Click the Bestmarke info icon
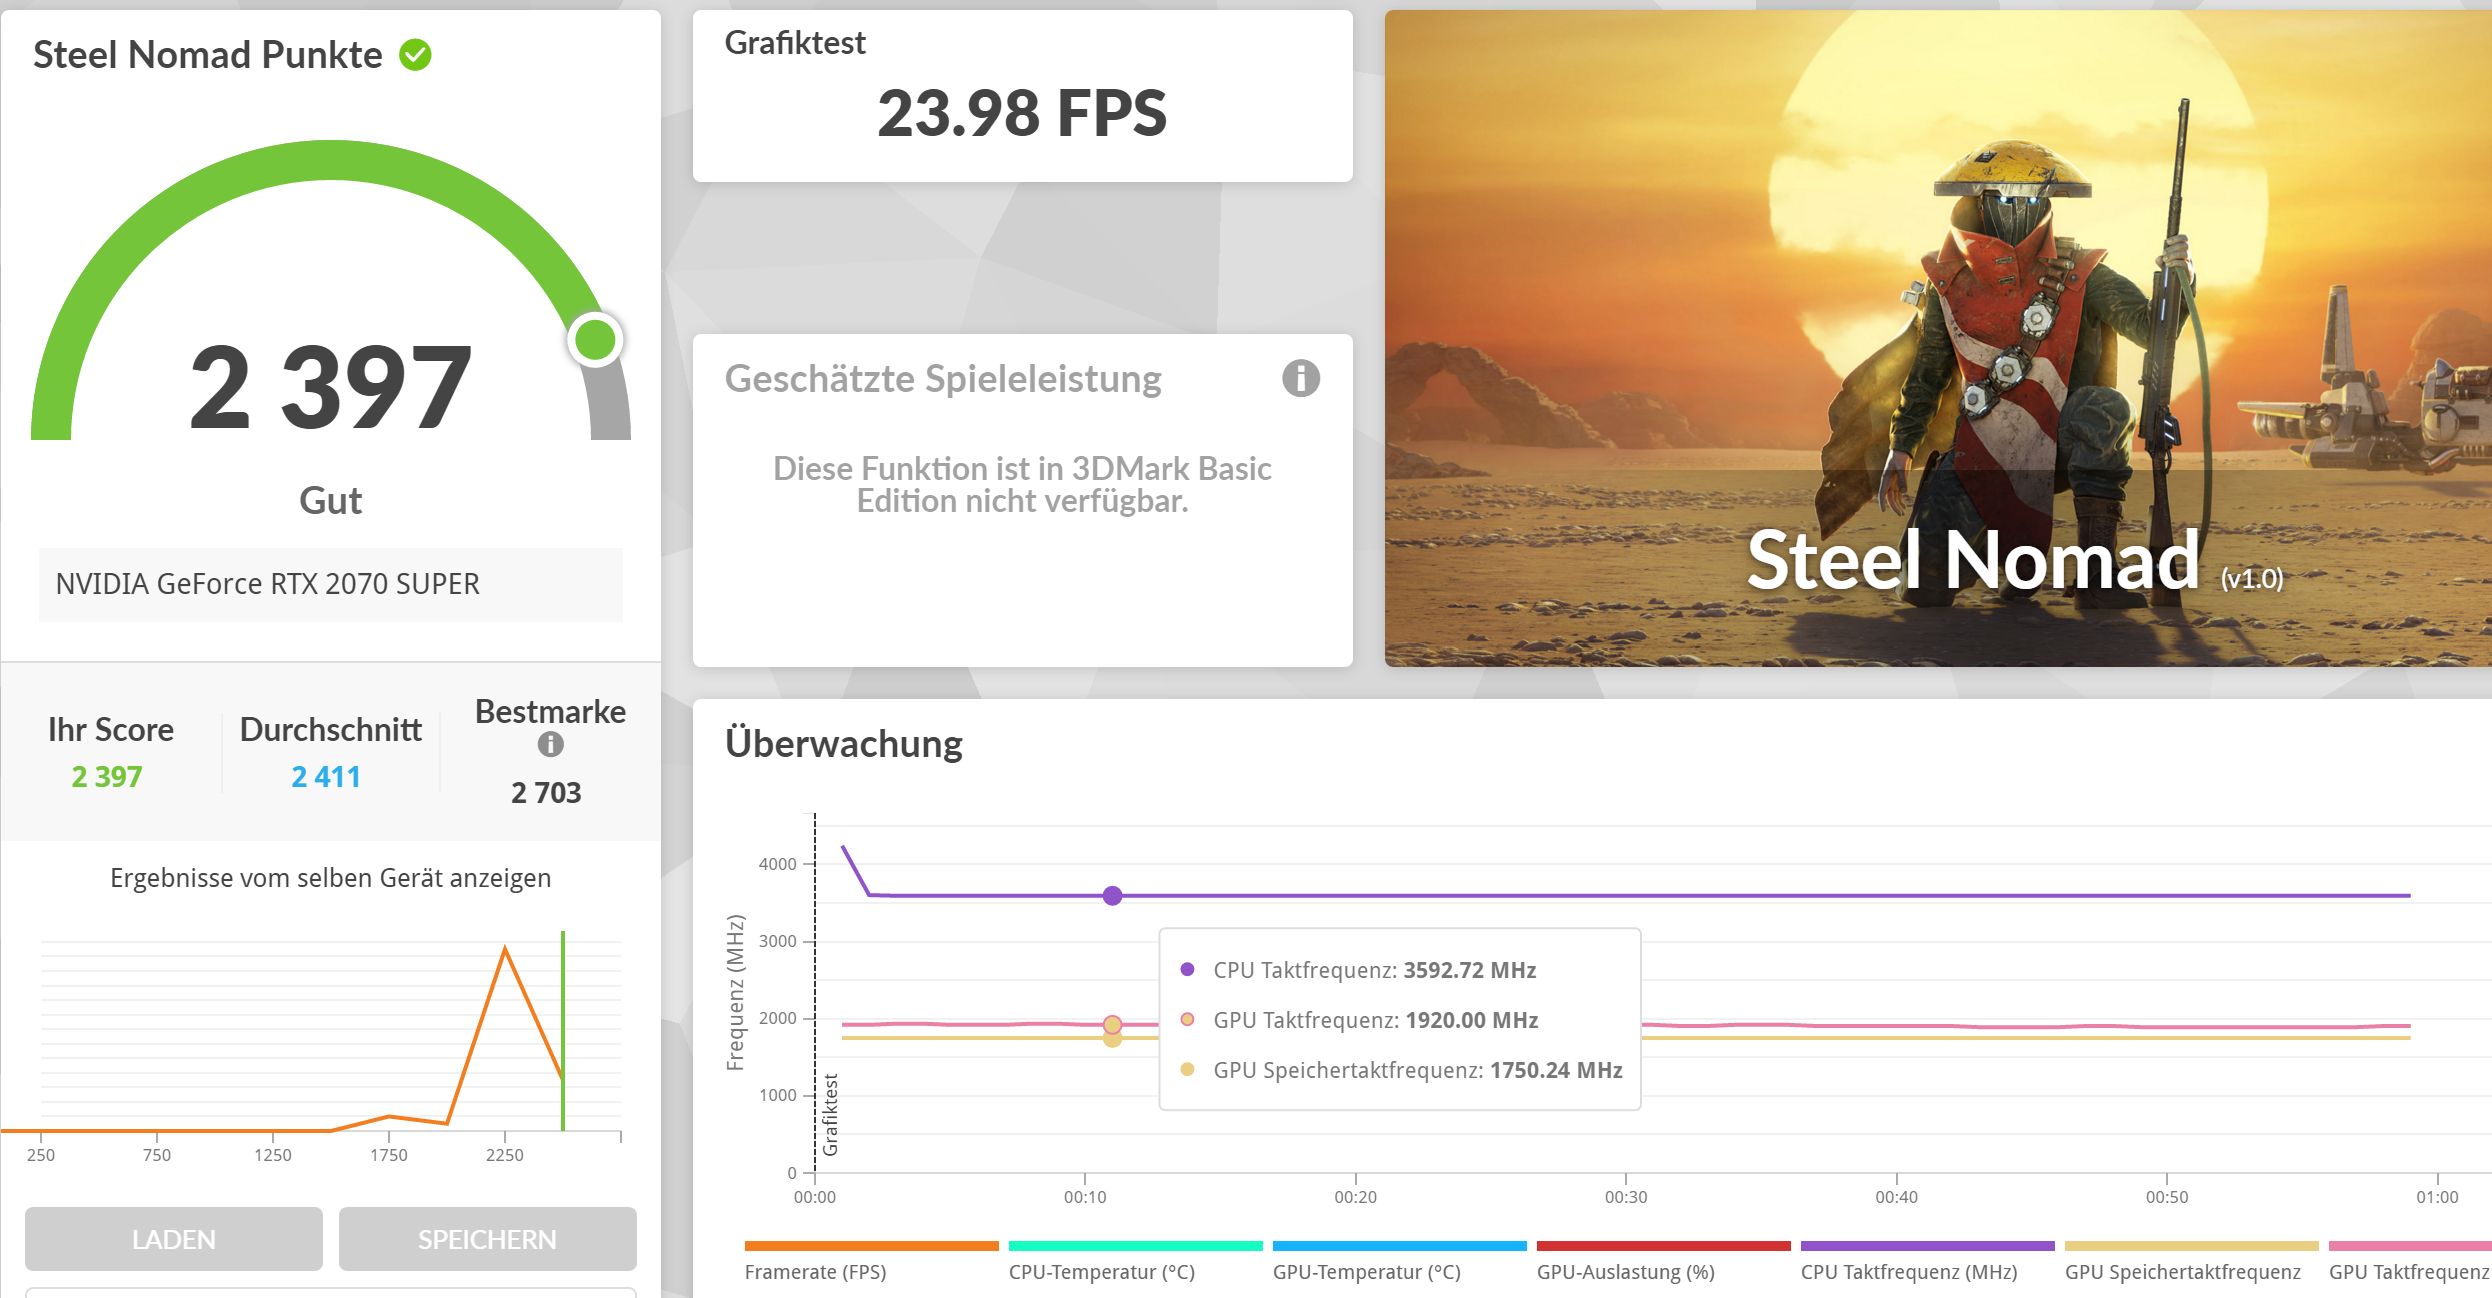Viewport: 2492px width, 1298px height. [550, 744]
